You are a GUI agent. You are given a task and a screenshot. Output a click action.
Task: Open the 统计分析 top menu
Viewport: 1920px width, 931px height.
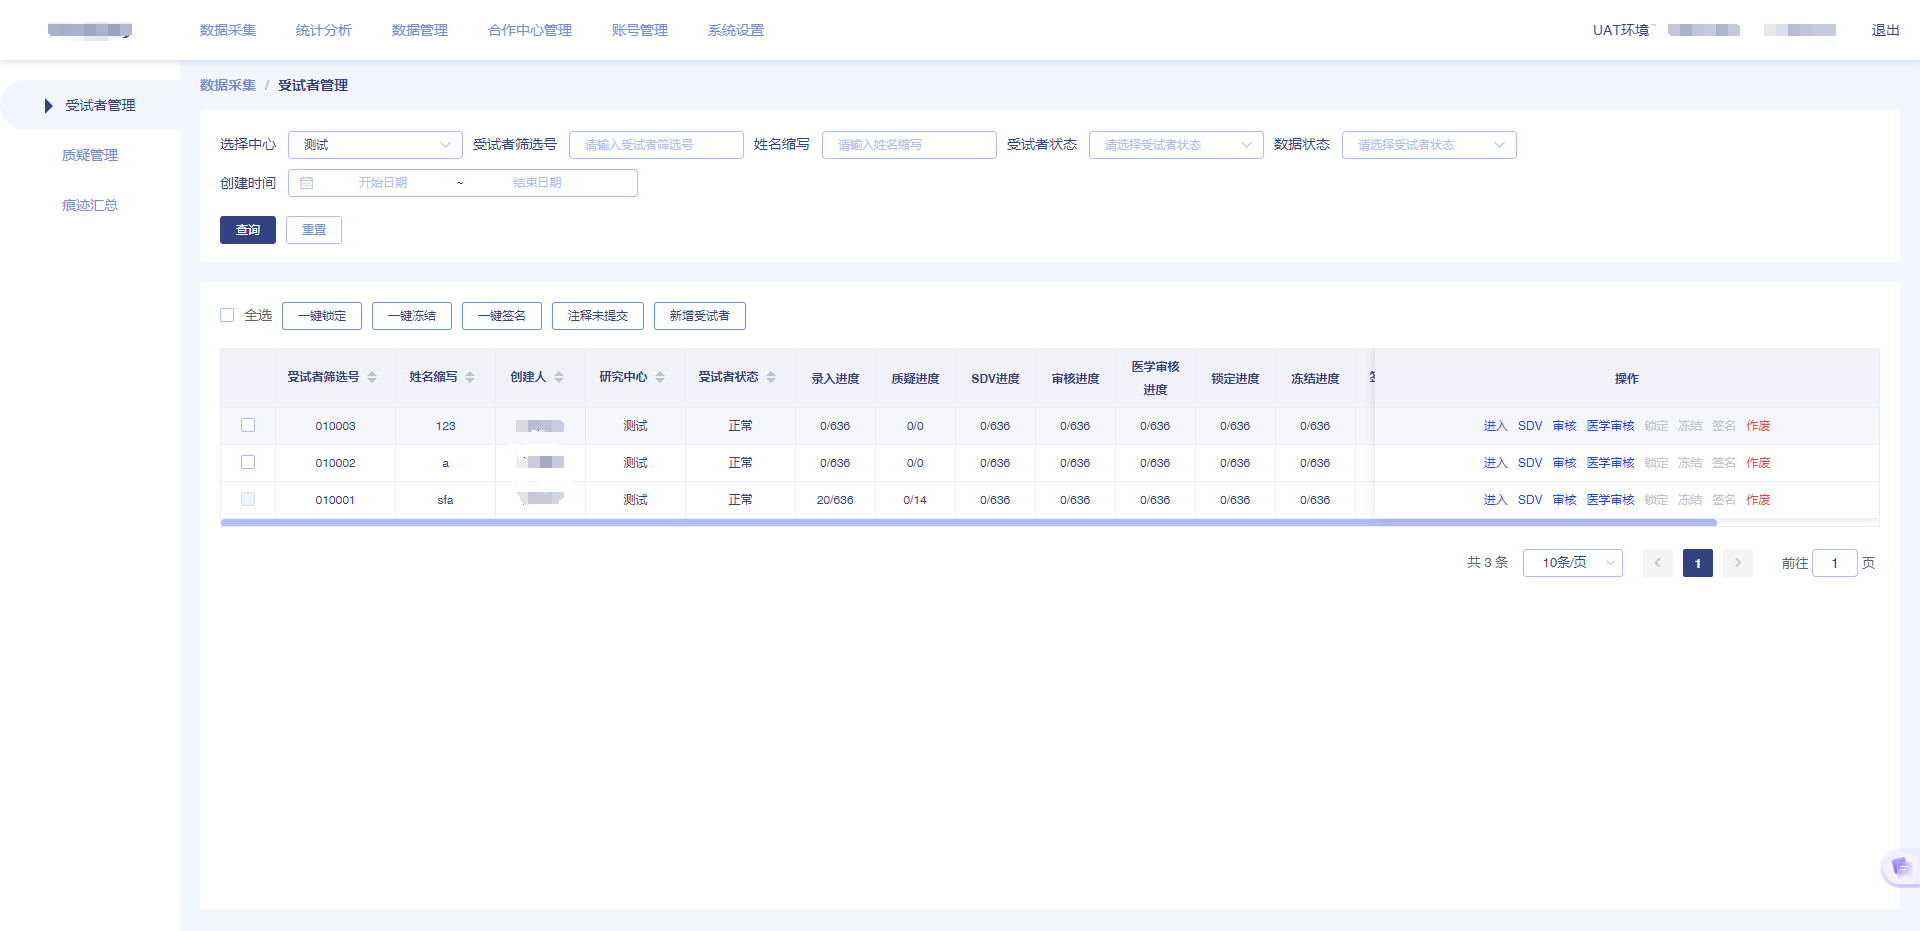pos(324,30)
